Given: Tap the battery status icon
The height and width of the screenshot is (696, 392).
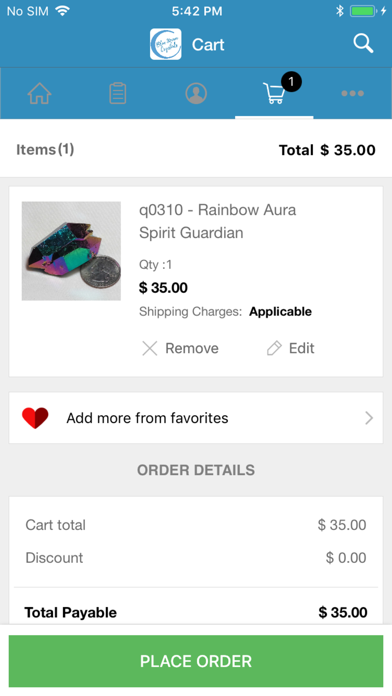Looking at the screenshot, I should point(363,11).
